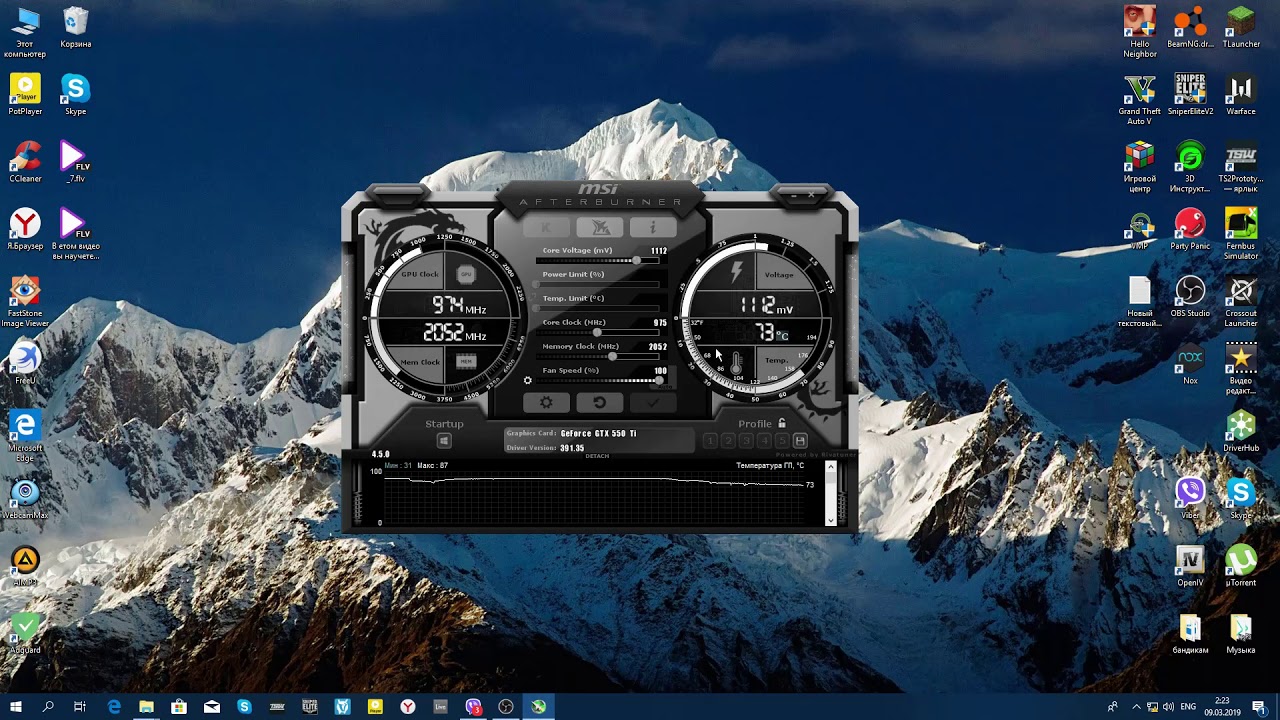Save profile with the floppy disk icon
Image resolution: width=1280 pixels, height=720 pixels.
(x=800, y=441)
